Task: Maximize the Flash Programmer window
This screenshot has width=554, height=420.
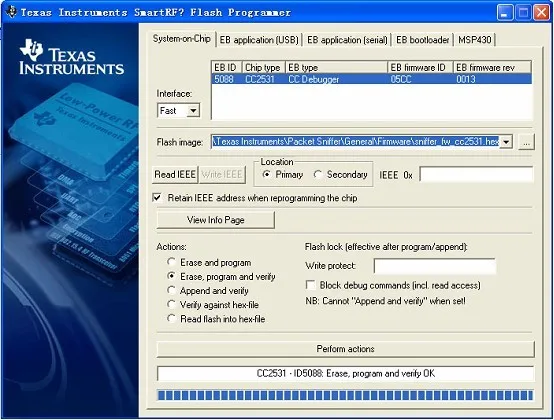Action: click(x=523, y=13)
